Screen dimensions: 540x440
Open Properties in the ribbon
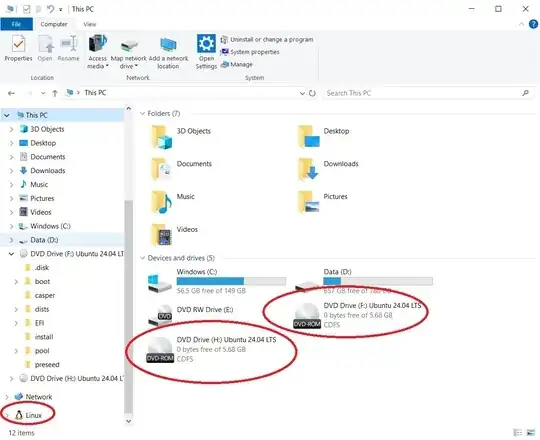coord(18,48)
